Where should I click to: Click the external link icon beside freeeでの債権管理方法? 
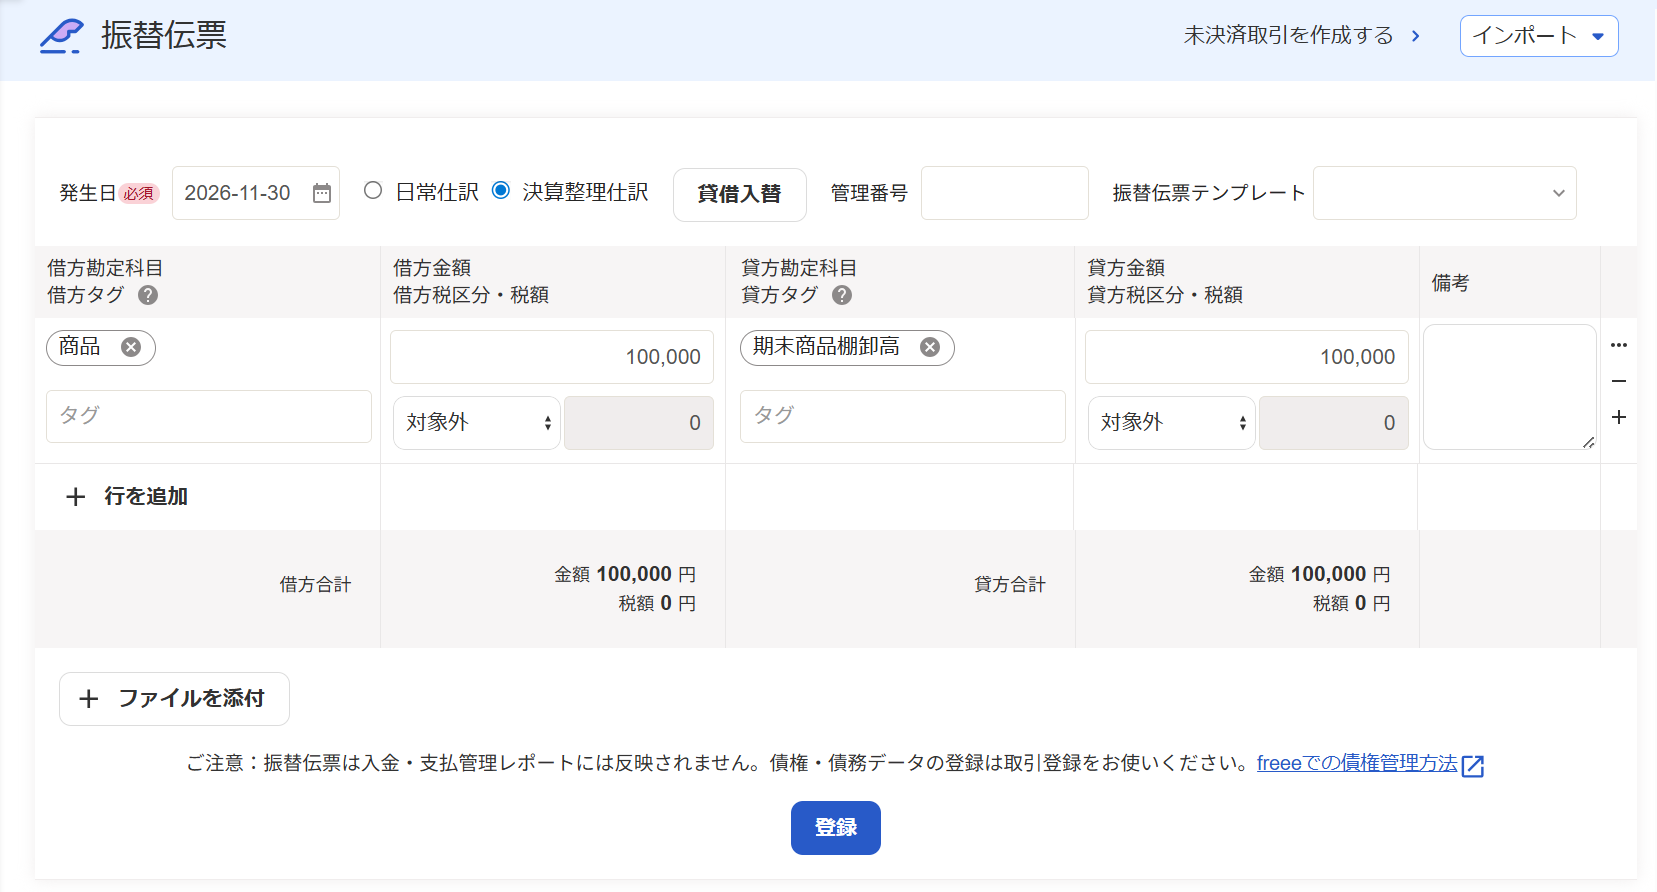click(x=1473, y=766)
